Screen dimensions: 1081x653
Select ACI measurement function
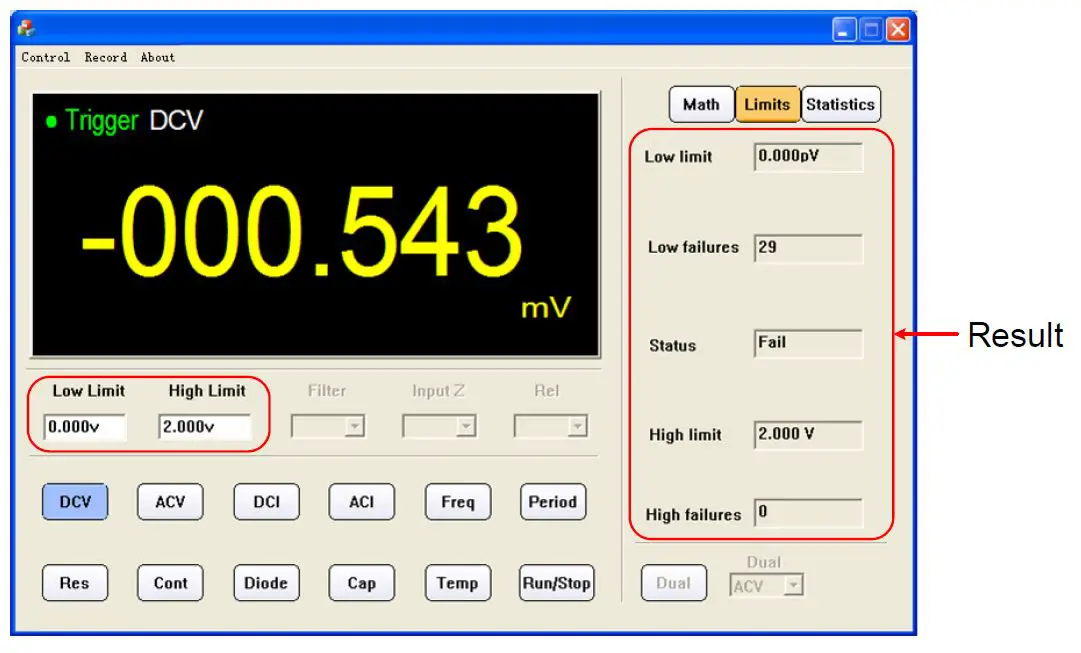click(x=361, y=501)
